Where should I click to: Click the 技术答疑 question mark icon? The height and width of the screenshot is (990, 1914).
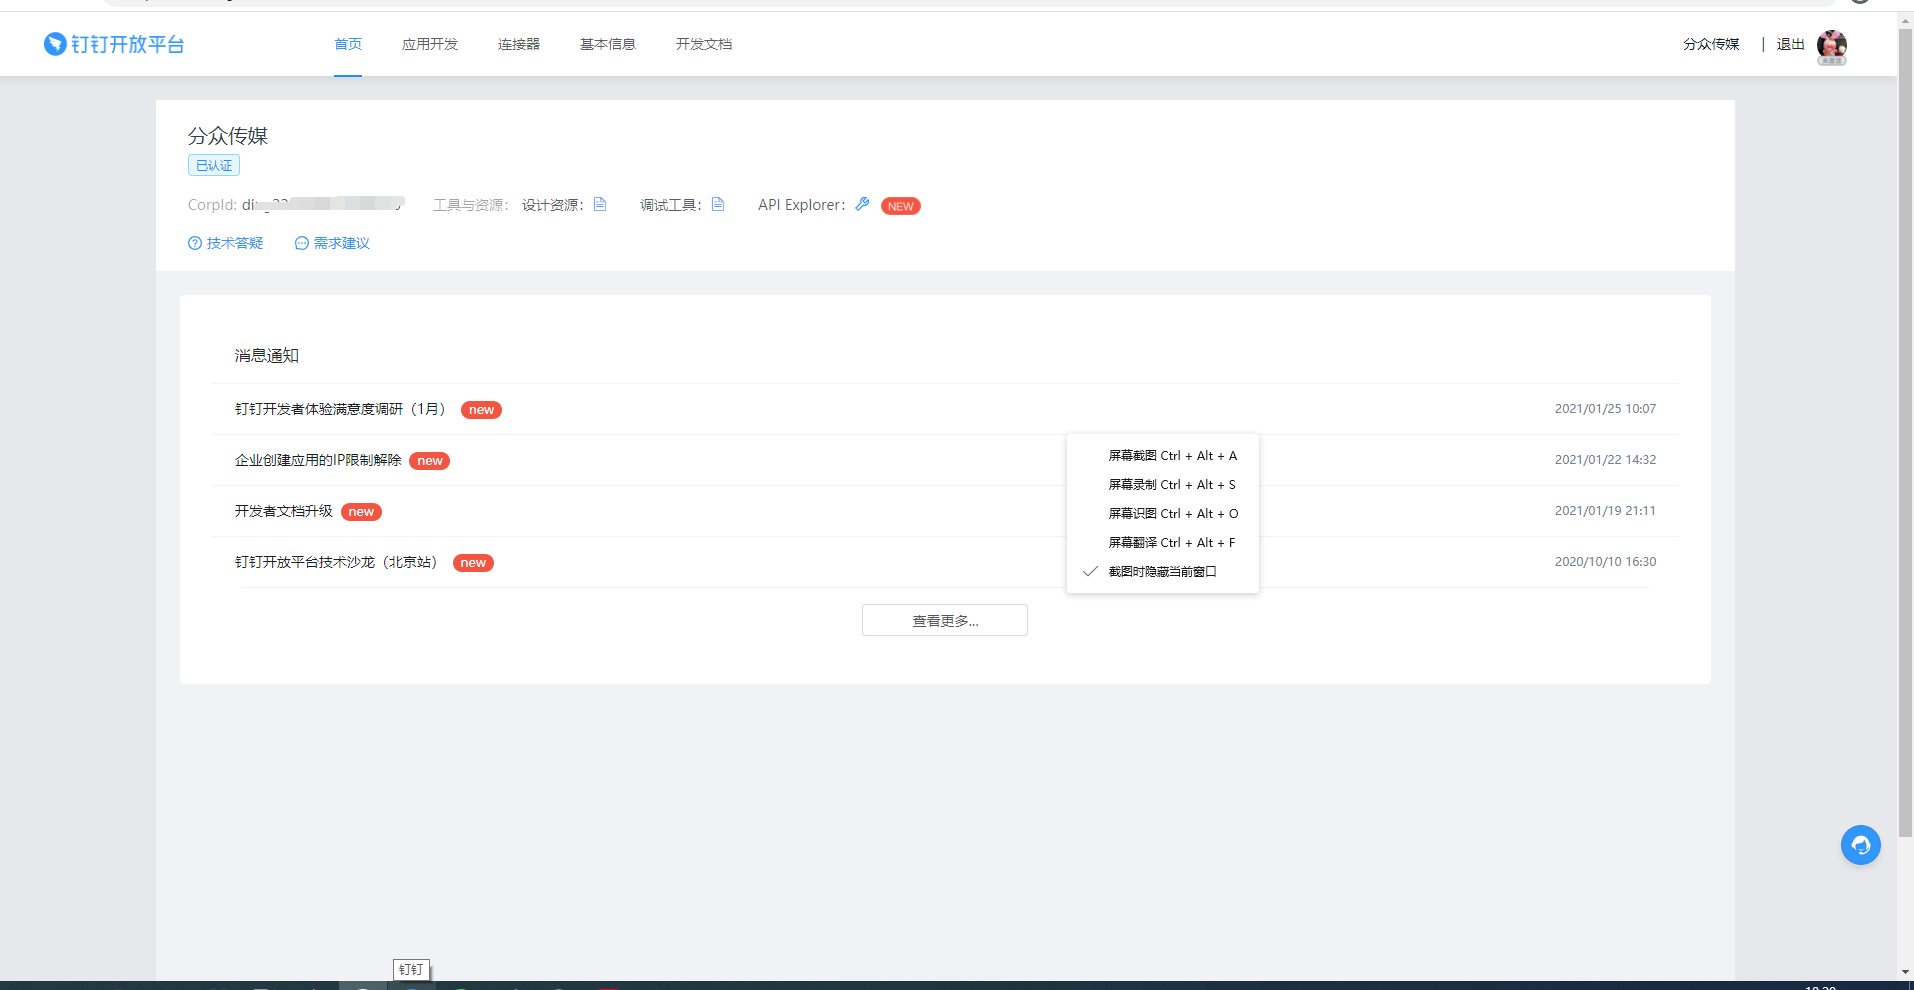point(194,242)
